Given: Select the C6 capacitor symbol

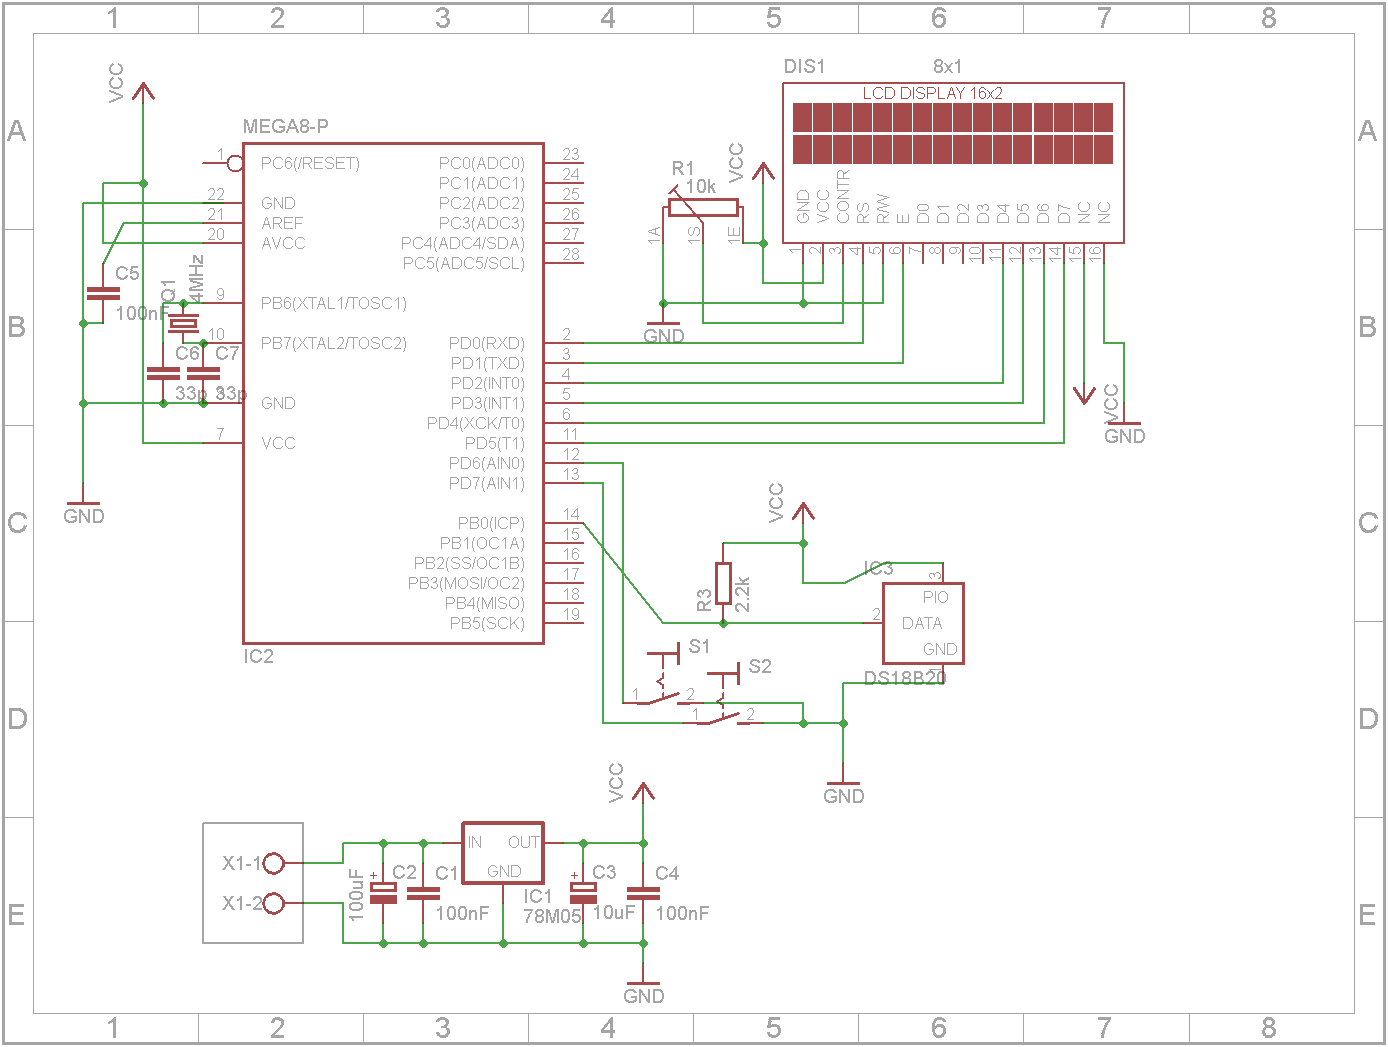Looking at the screenshot, I should click(163, 373).
